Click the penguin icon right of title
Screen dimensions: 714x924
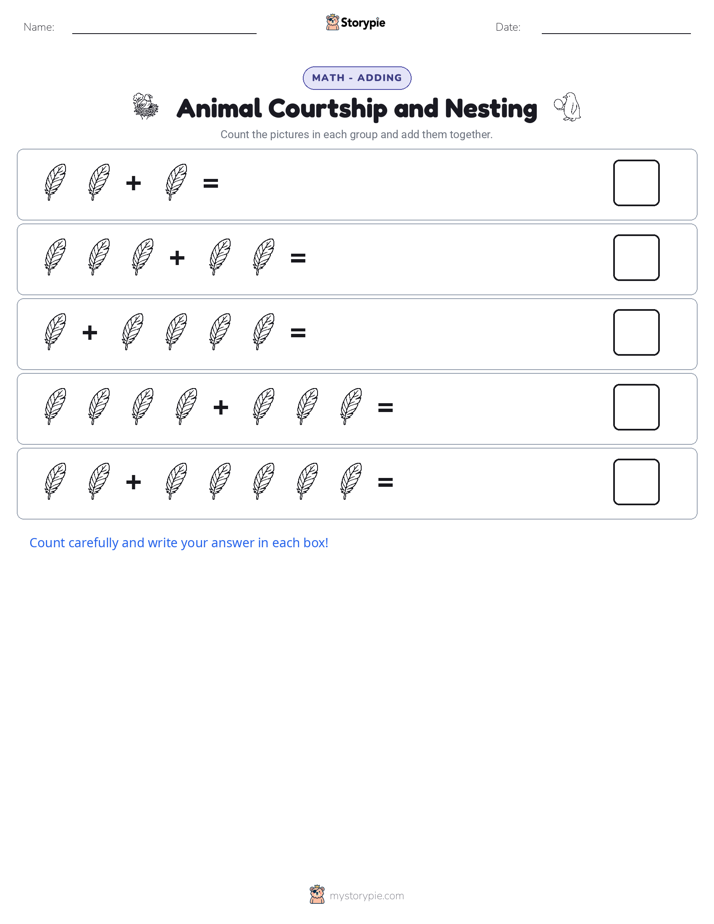[567, 107]
